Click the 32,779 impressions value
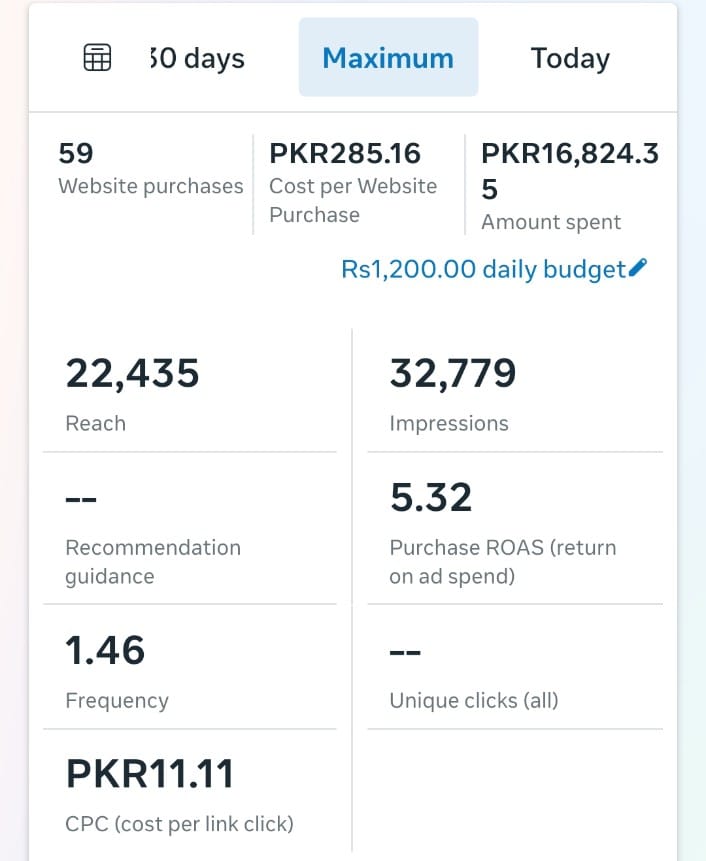The height and width of the screenshot is (861, 706). [453, 373]
